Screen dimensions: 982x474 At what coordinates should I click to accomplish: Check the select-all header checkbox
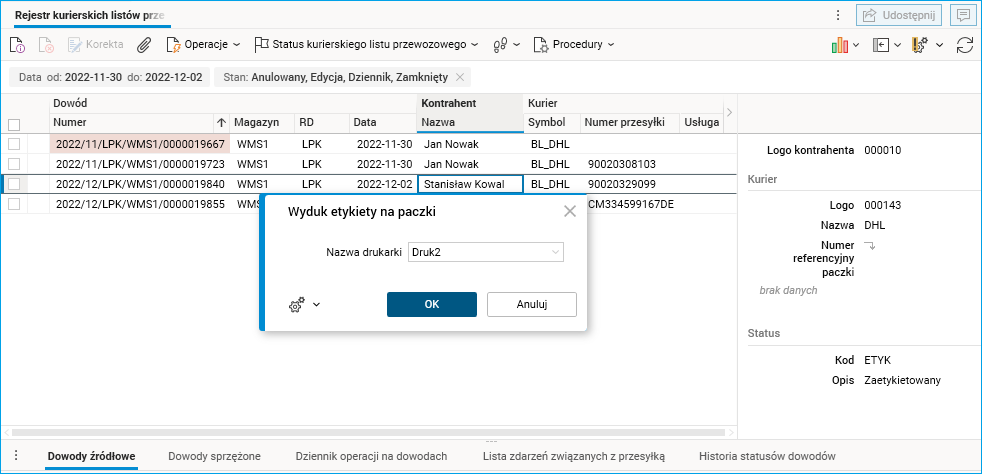[x=14, y=124]
